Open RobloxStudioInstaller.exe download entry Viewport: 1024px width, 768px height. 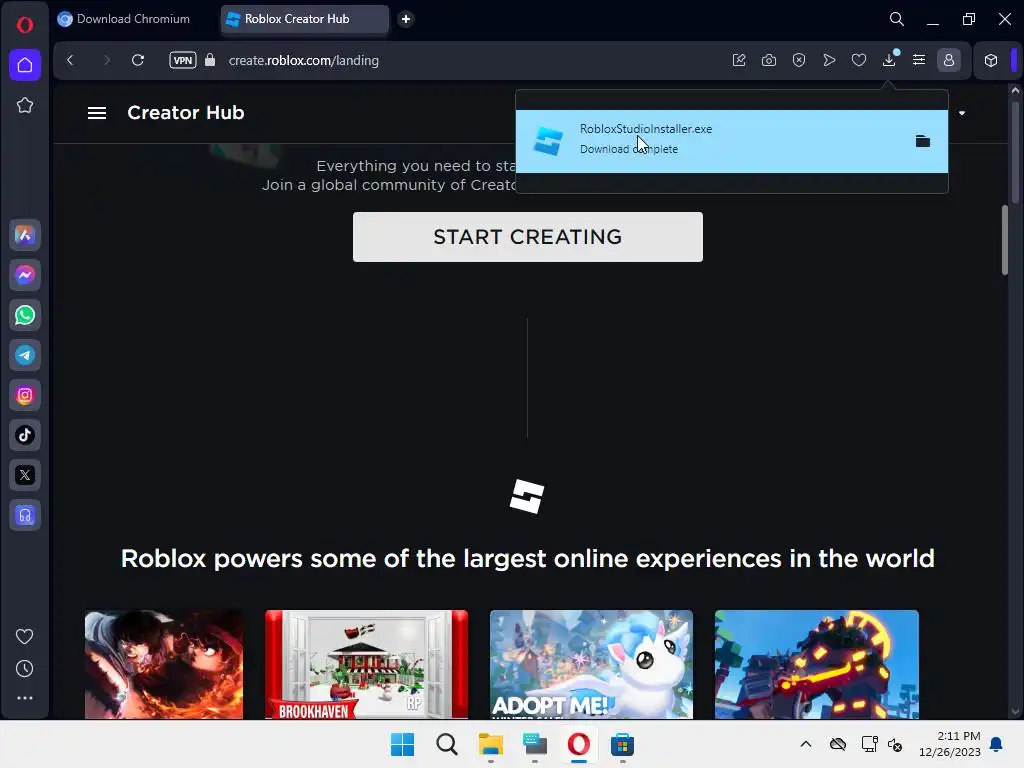732,141
